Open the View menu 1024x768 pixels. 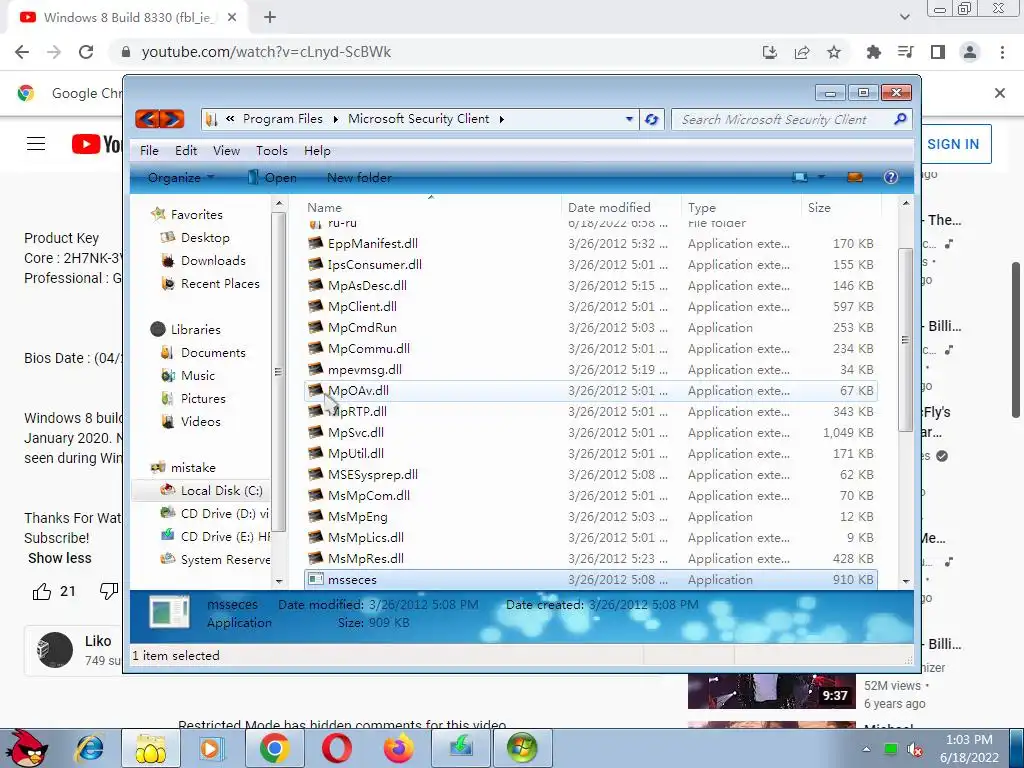tap(227, 151)
